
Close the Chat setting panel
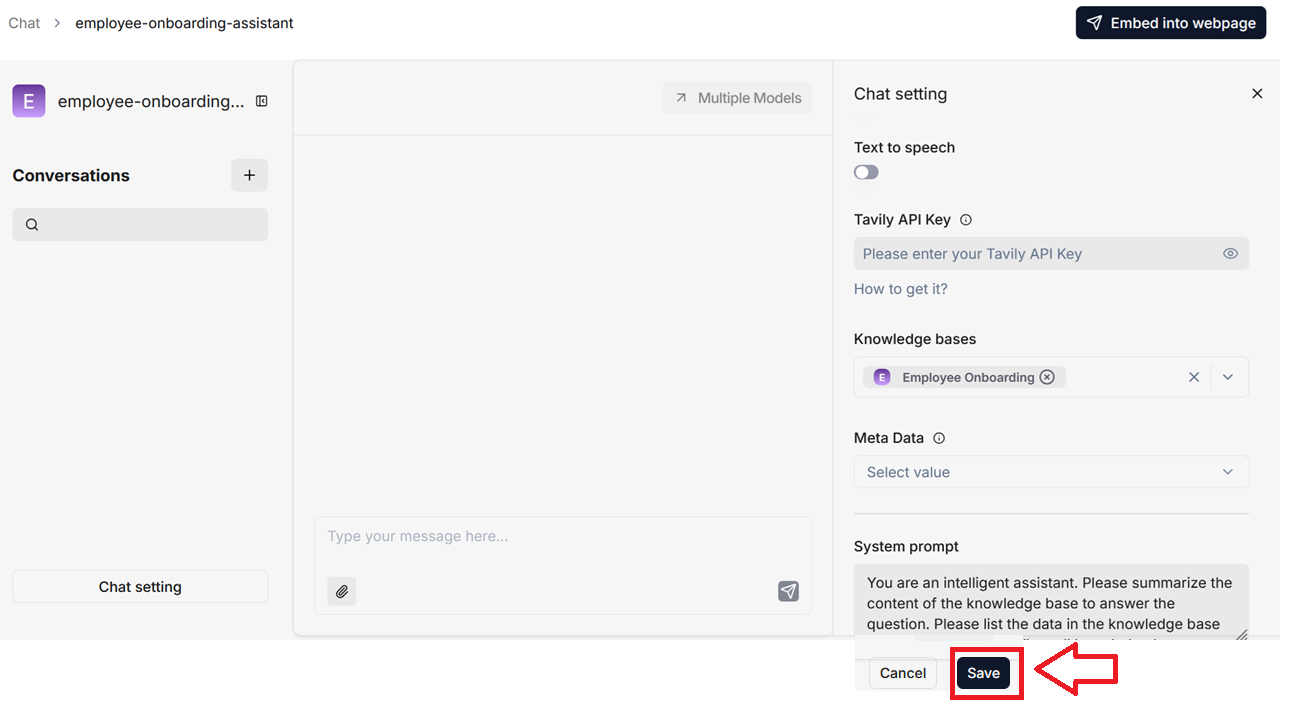click(1257, 94)
